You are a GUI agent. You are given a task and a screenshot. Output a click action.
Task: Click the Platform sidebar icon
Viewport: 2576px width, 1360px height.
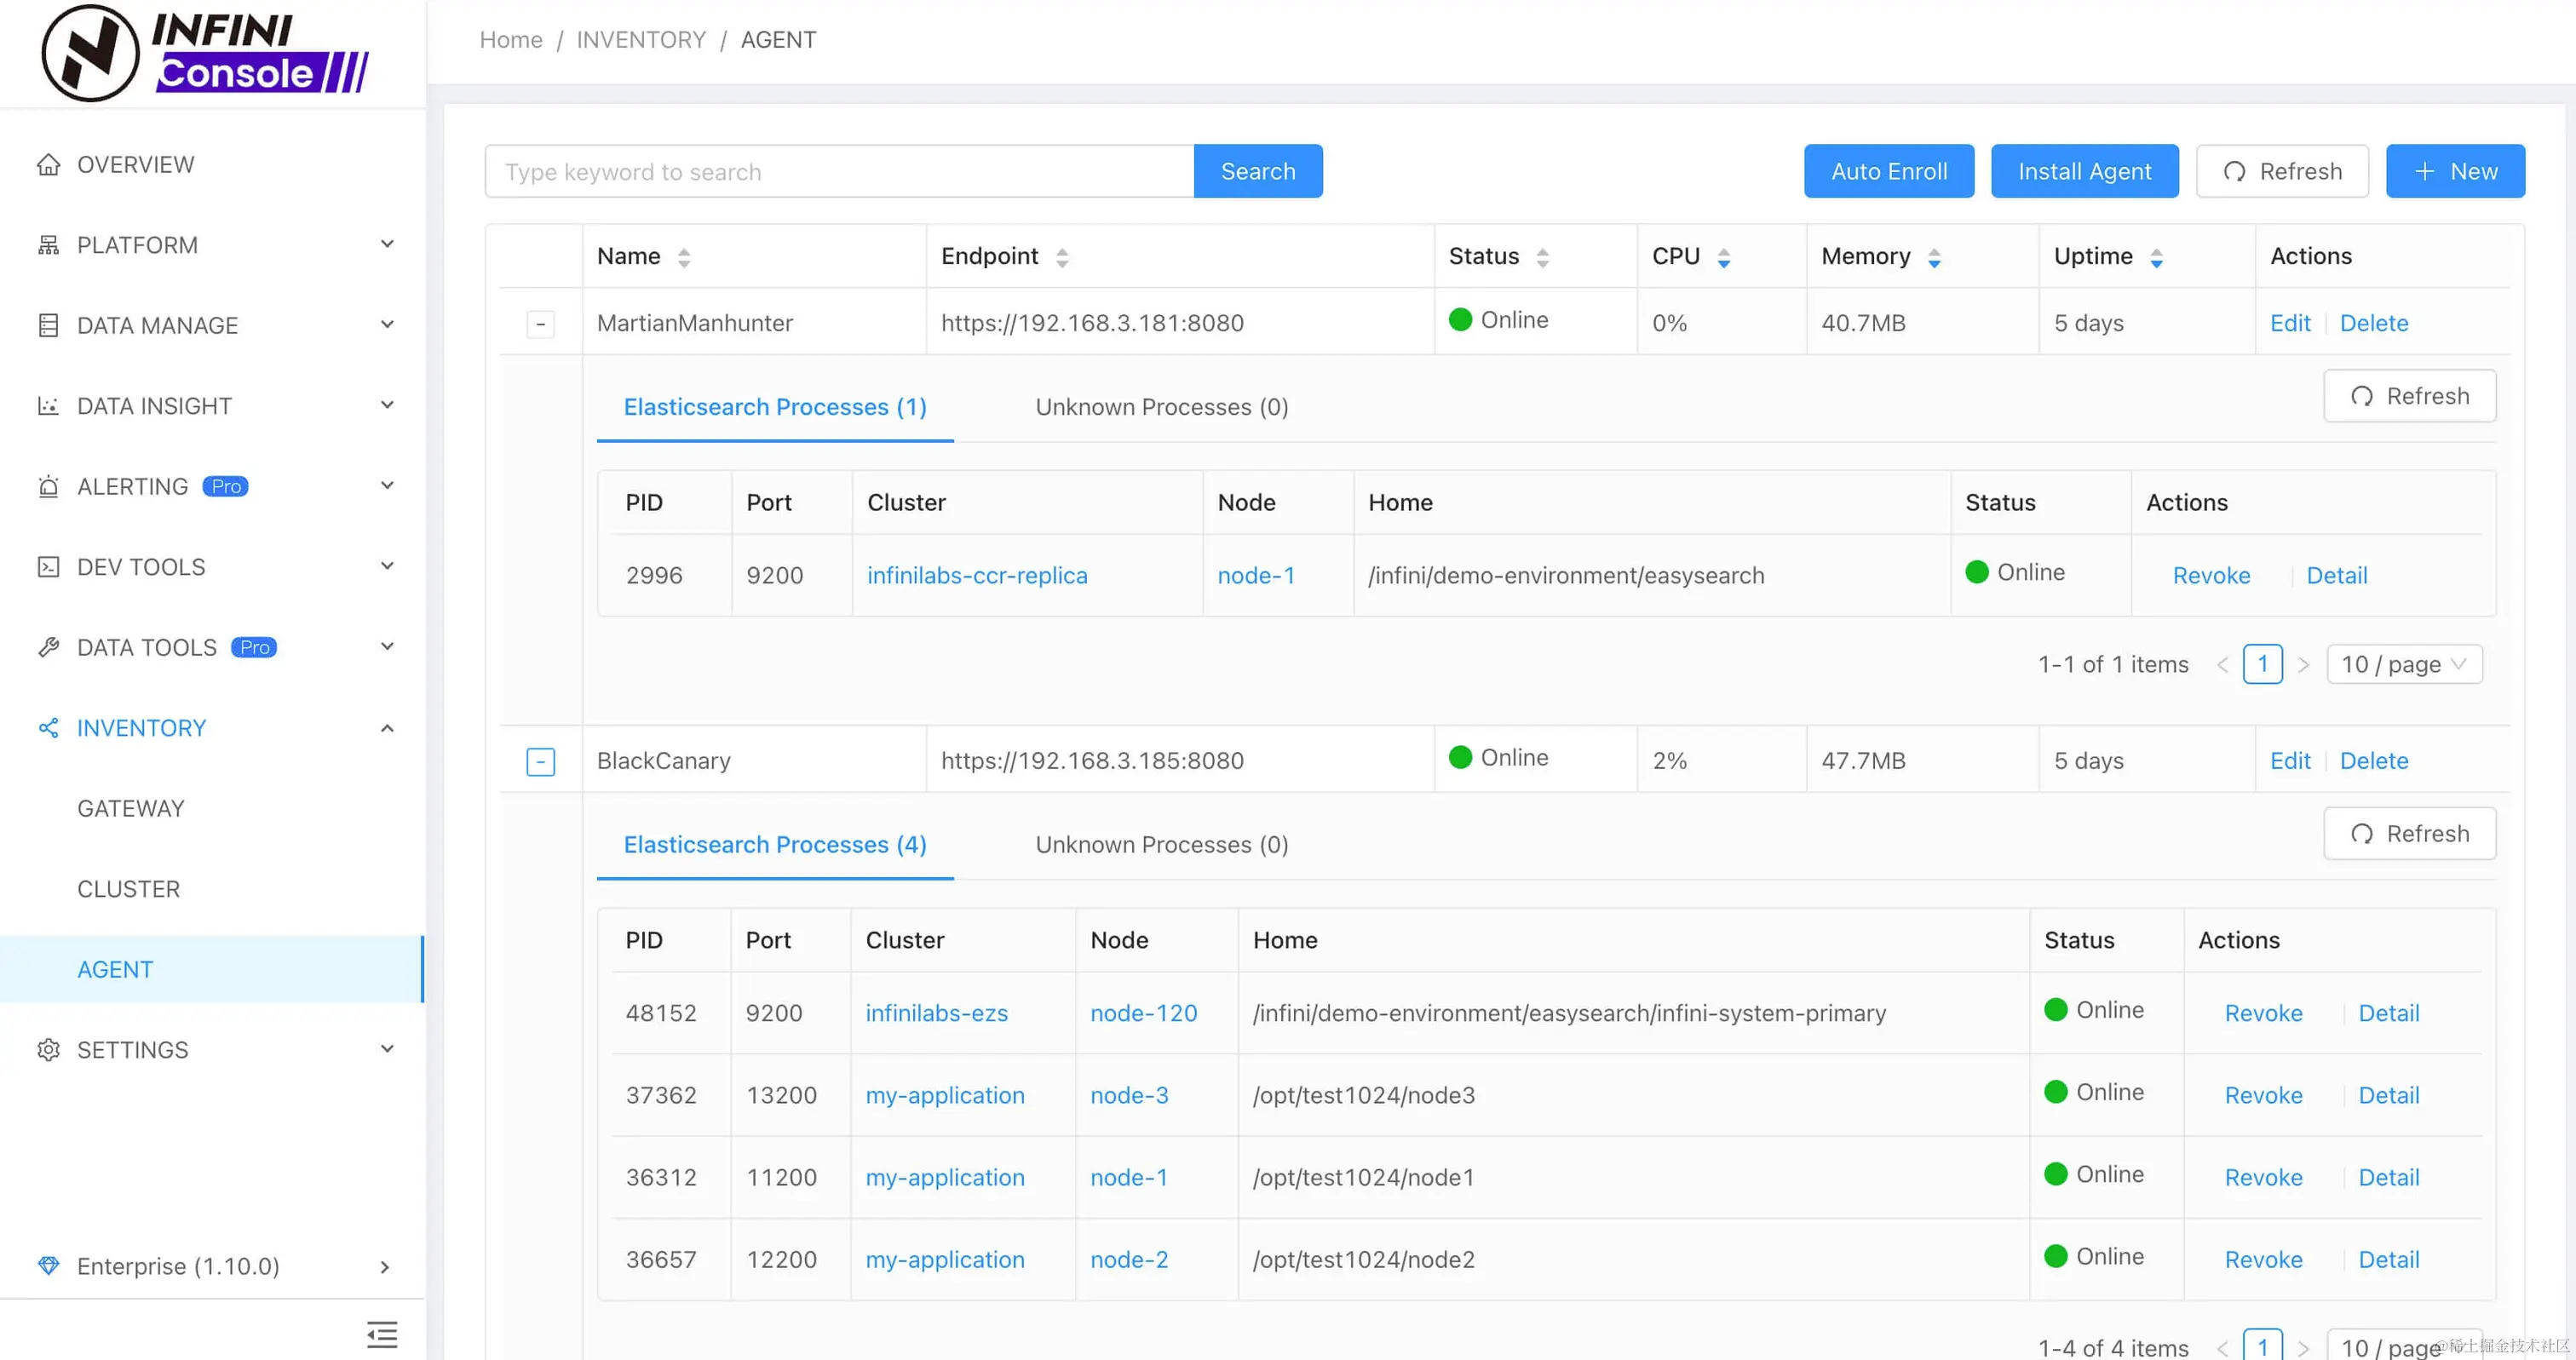pos(48,245)
